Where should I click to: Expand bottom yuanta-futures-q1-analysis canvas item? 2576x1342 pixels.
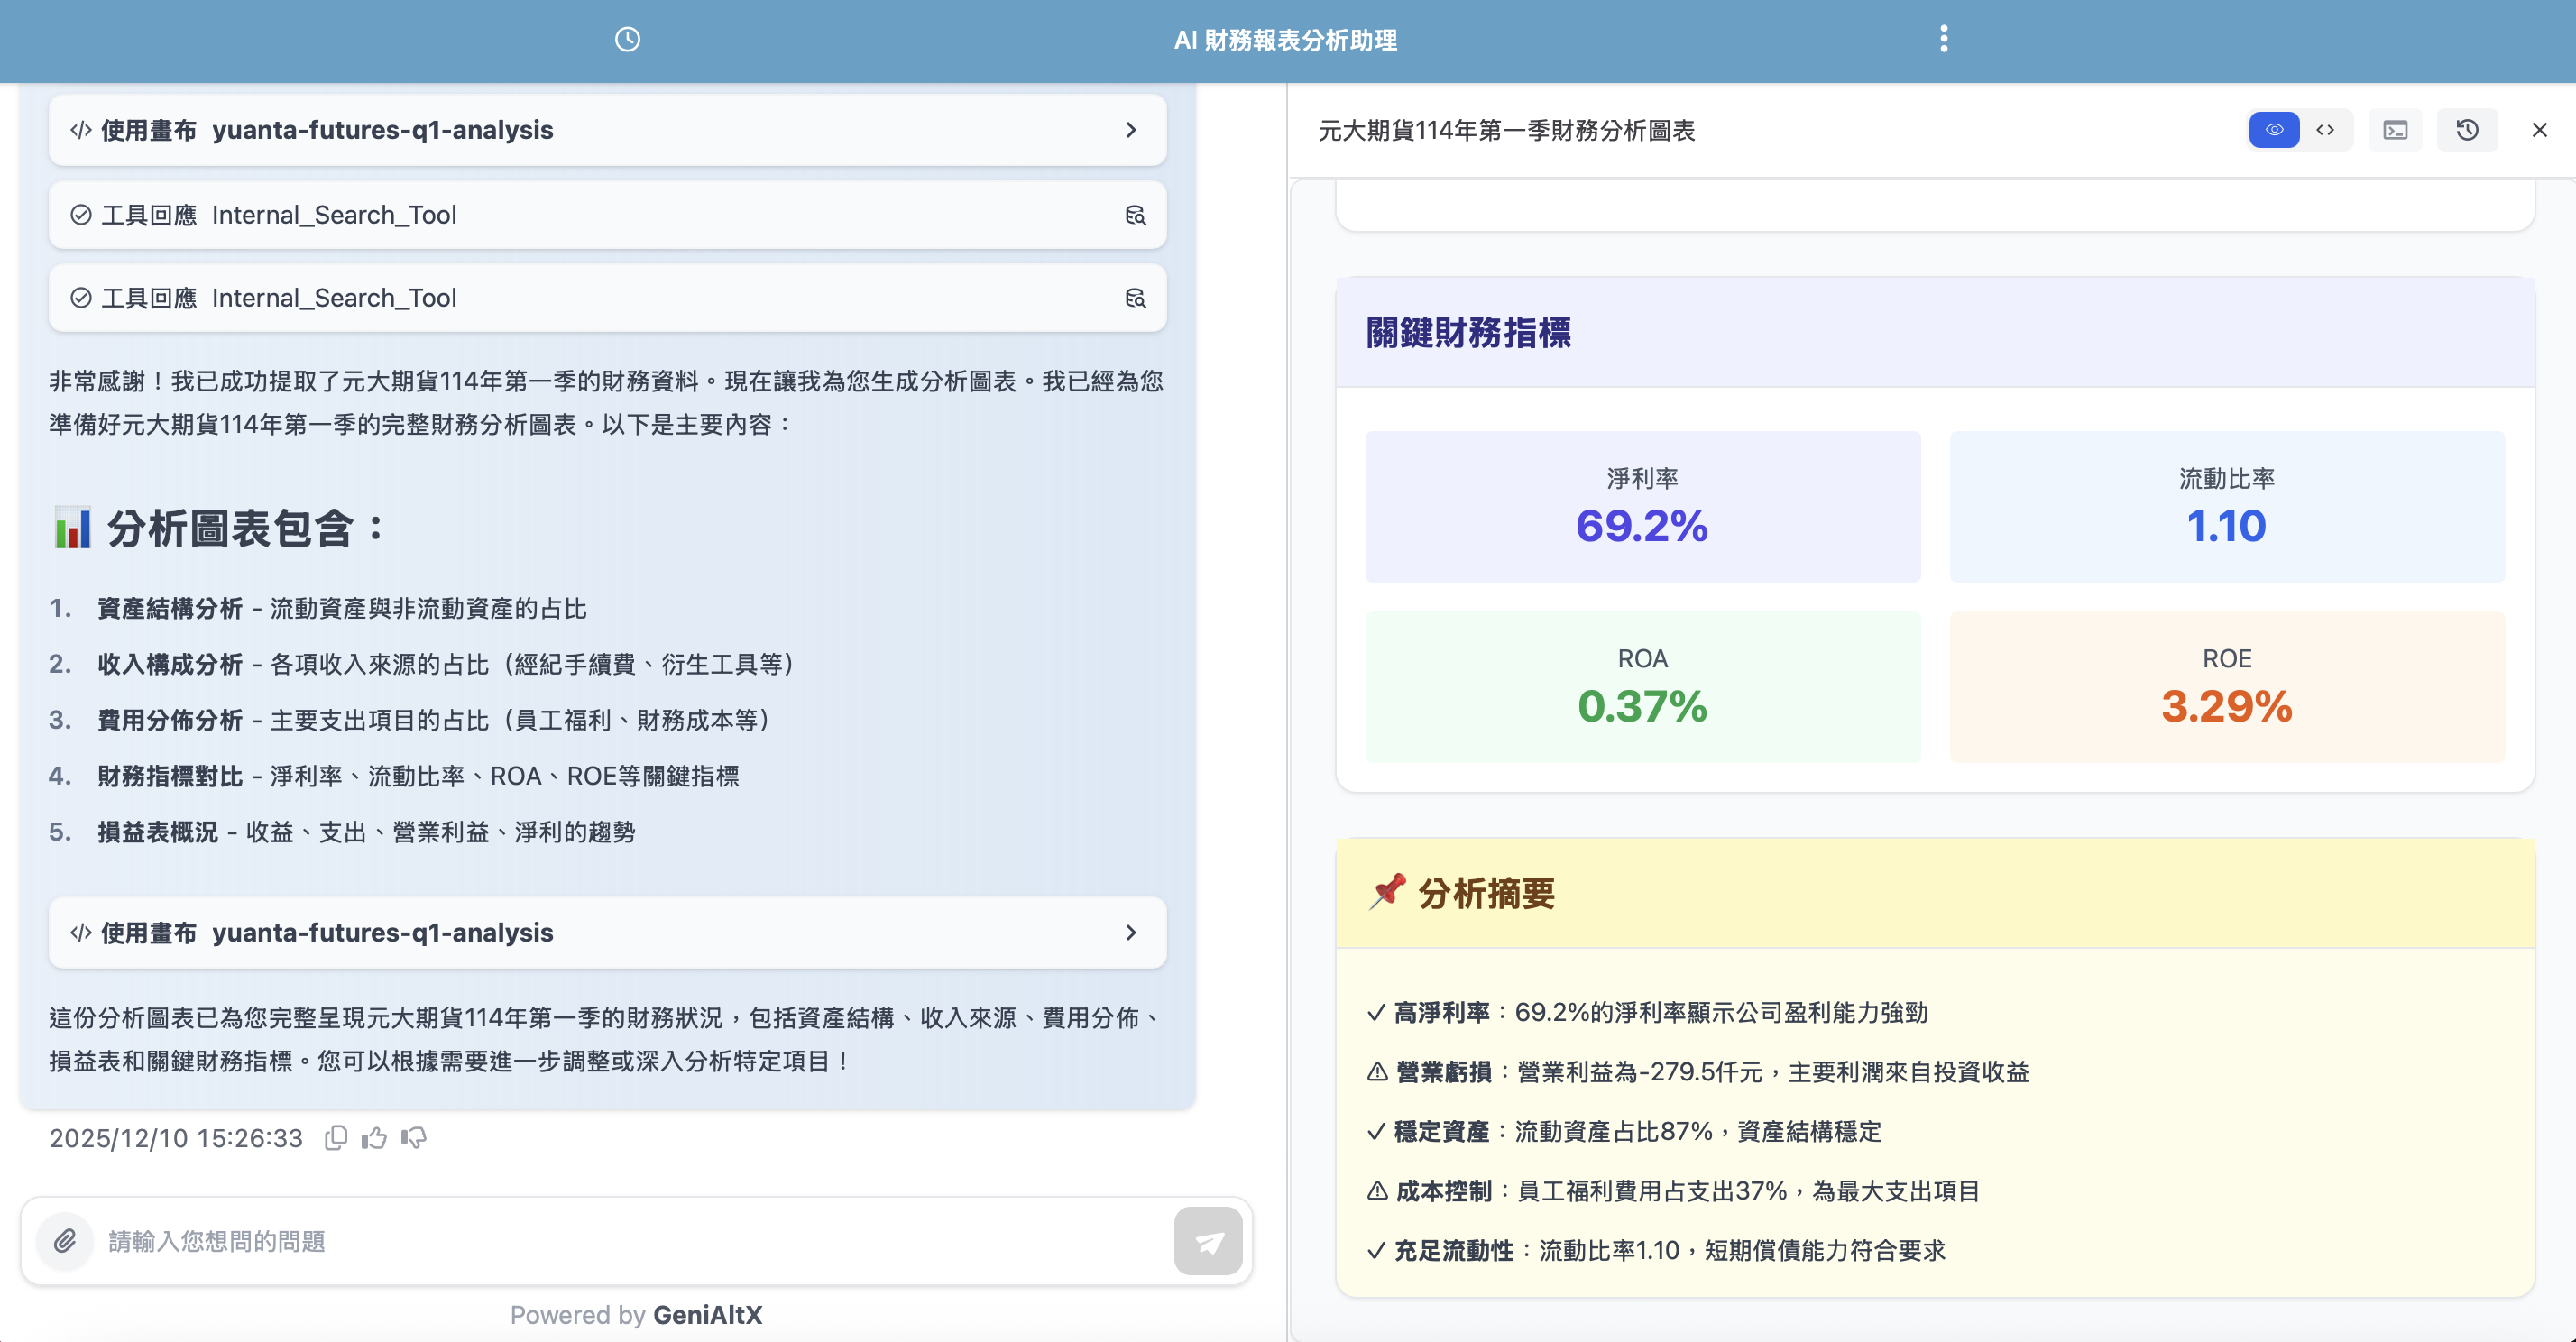coord(1131,932)
